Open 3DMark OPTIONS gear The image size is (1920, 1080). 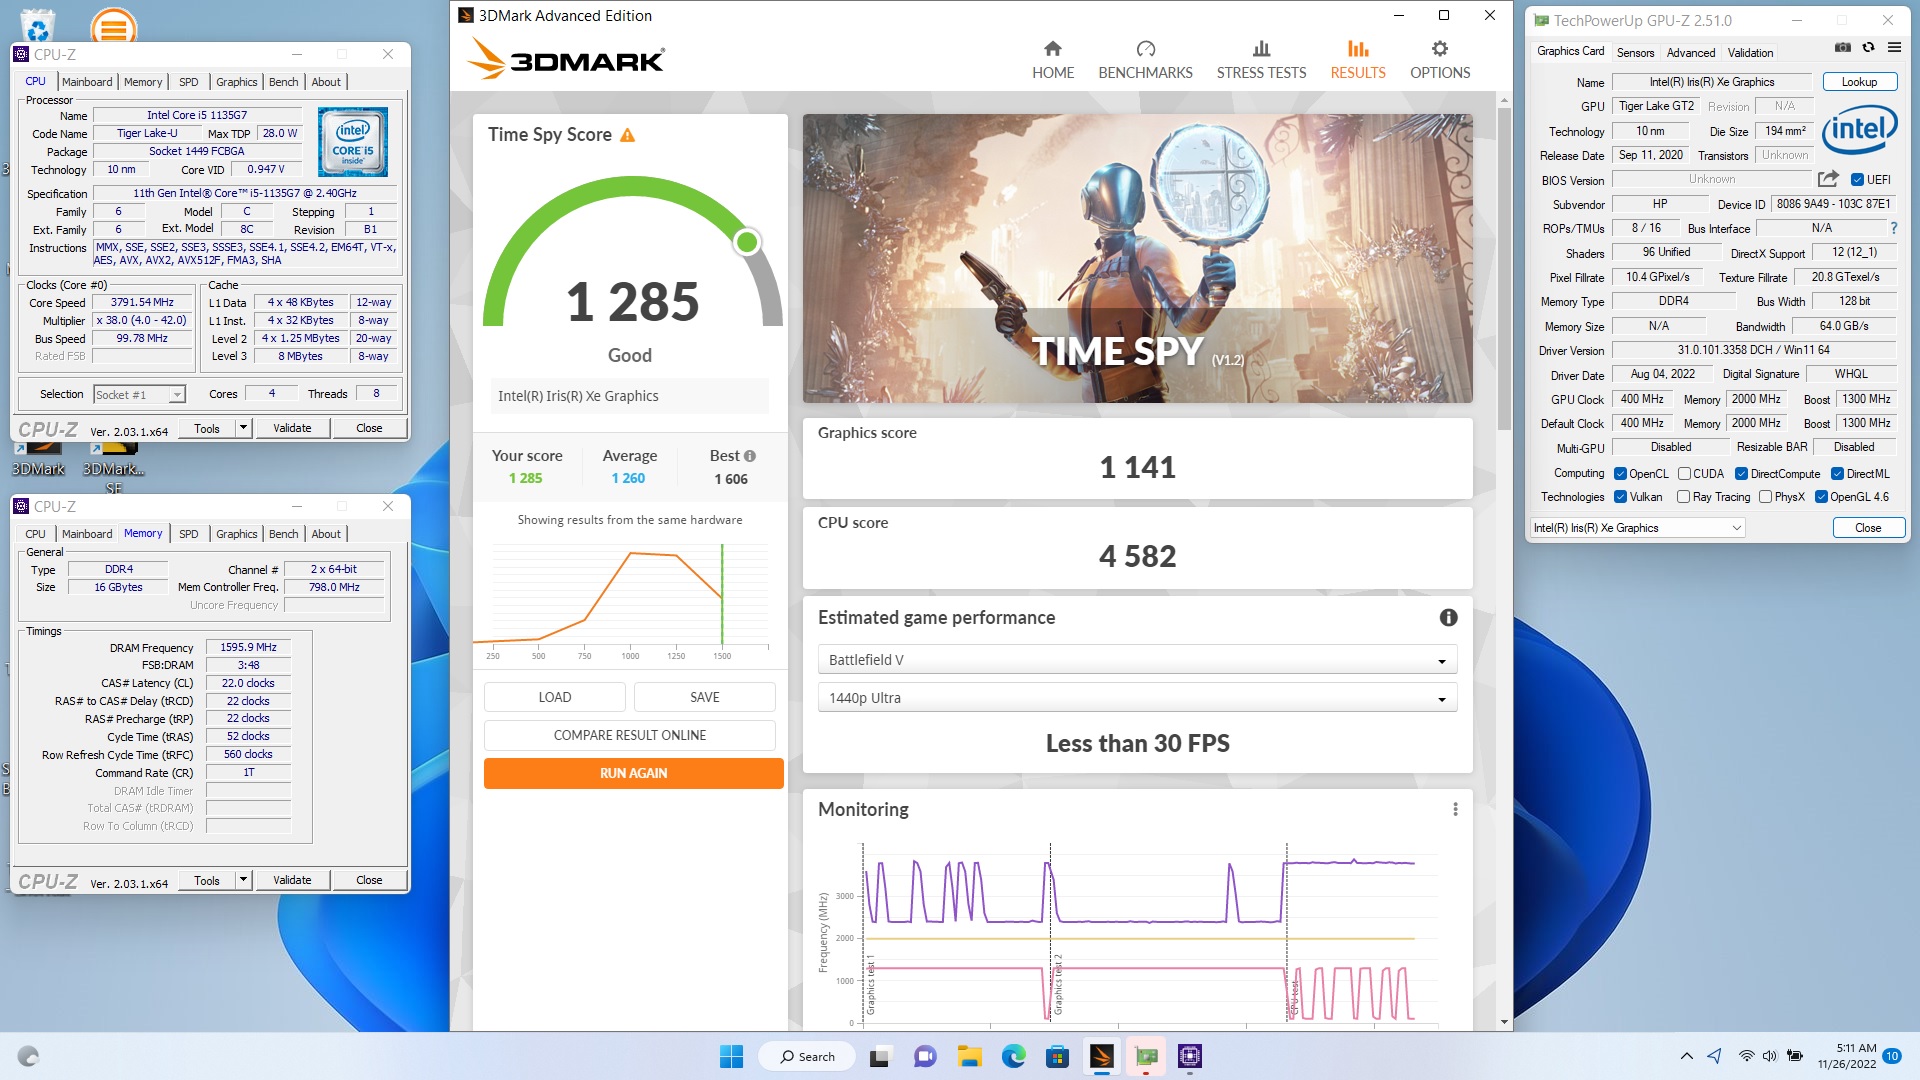[1440, 60]
